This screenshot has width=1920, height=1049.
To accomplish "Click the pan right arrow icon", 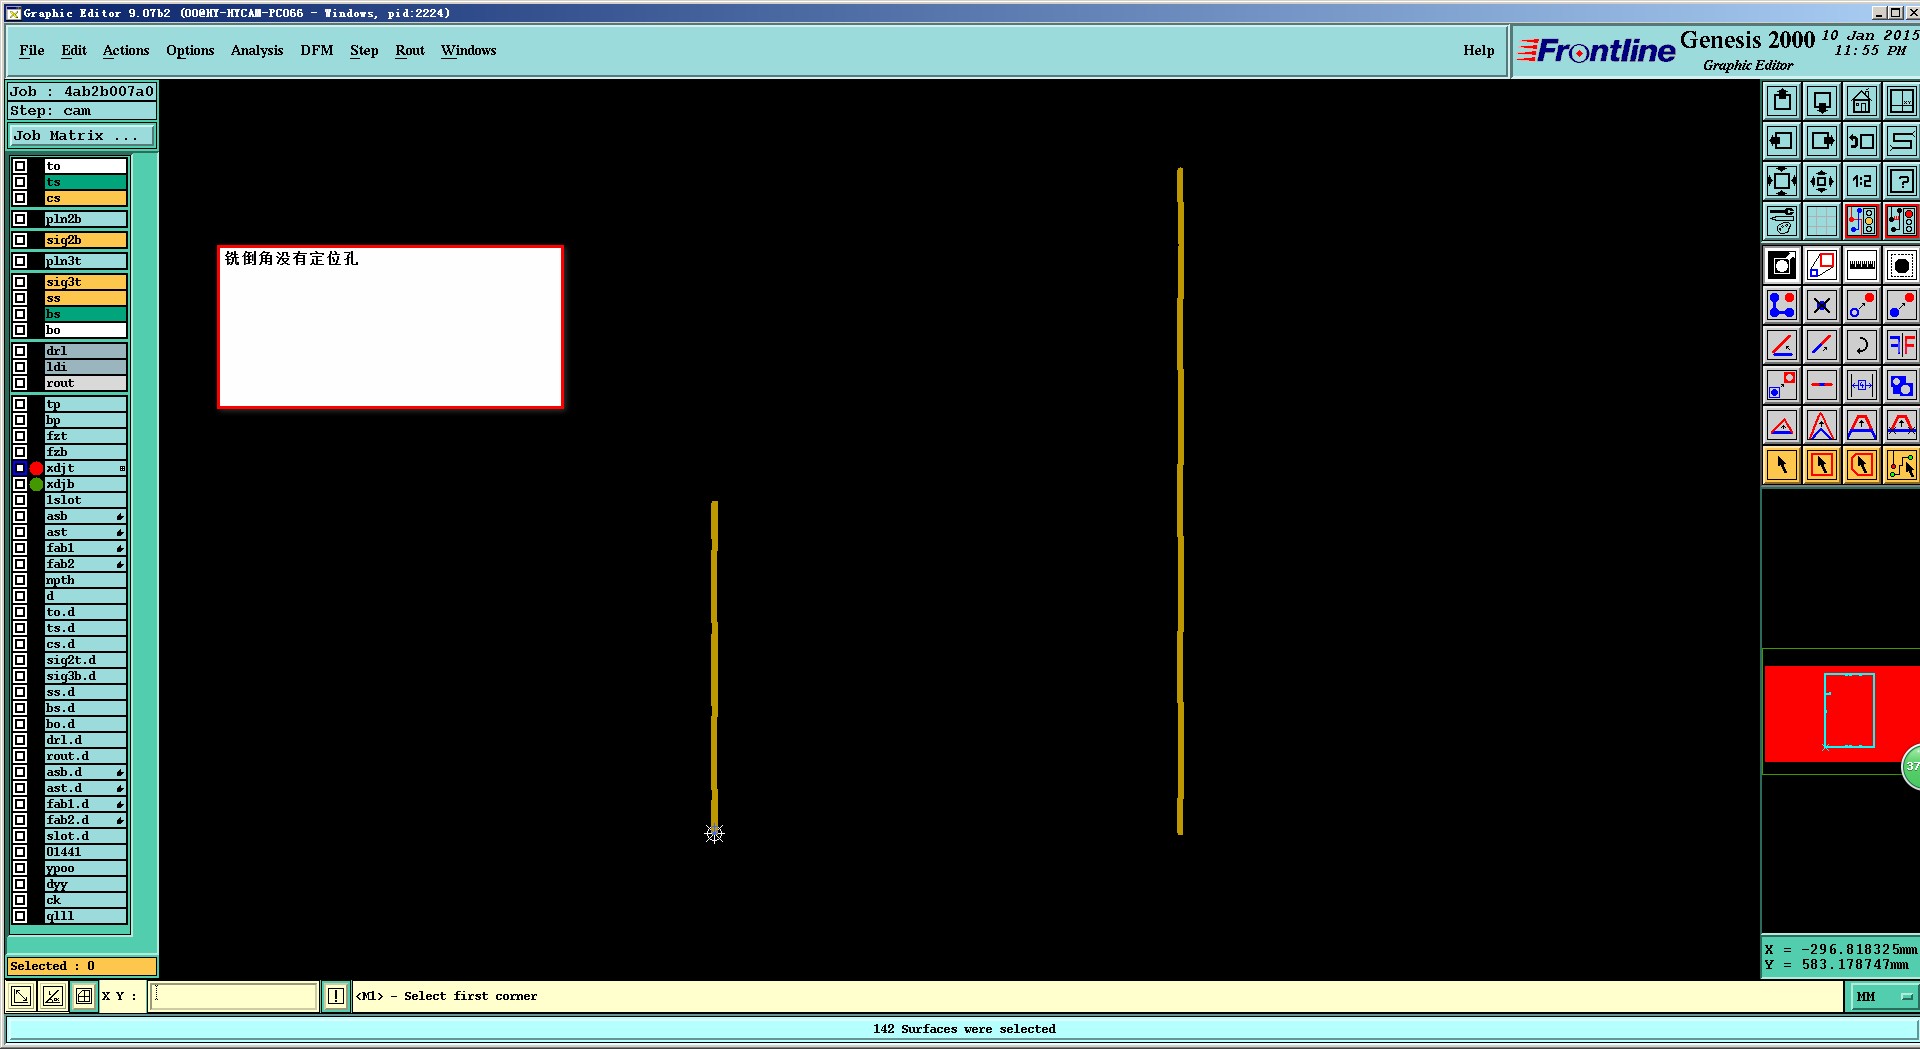I will 1822,141.
